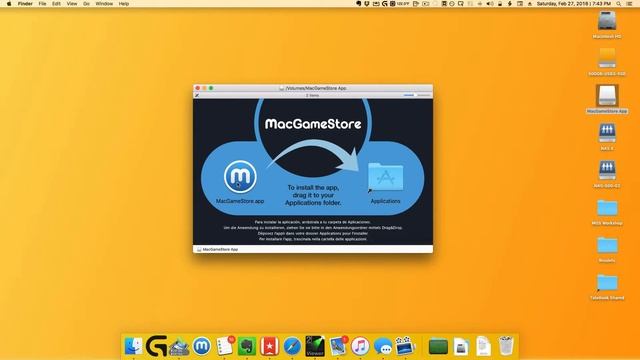Open the Edit menu

coord(56,4)
